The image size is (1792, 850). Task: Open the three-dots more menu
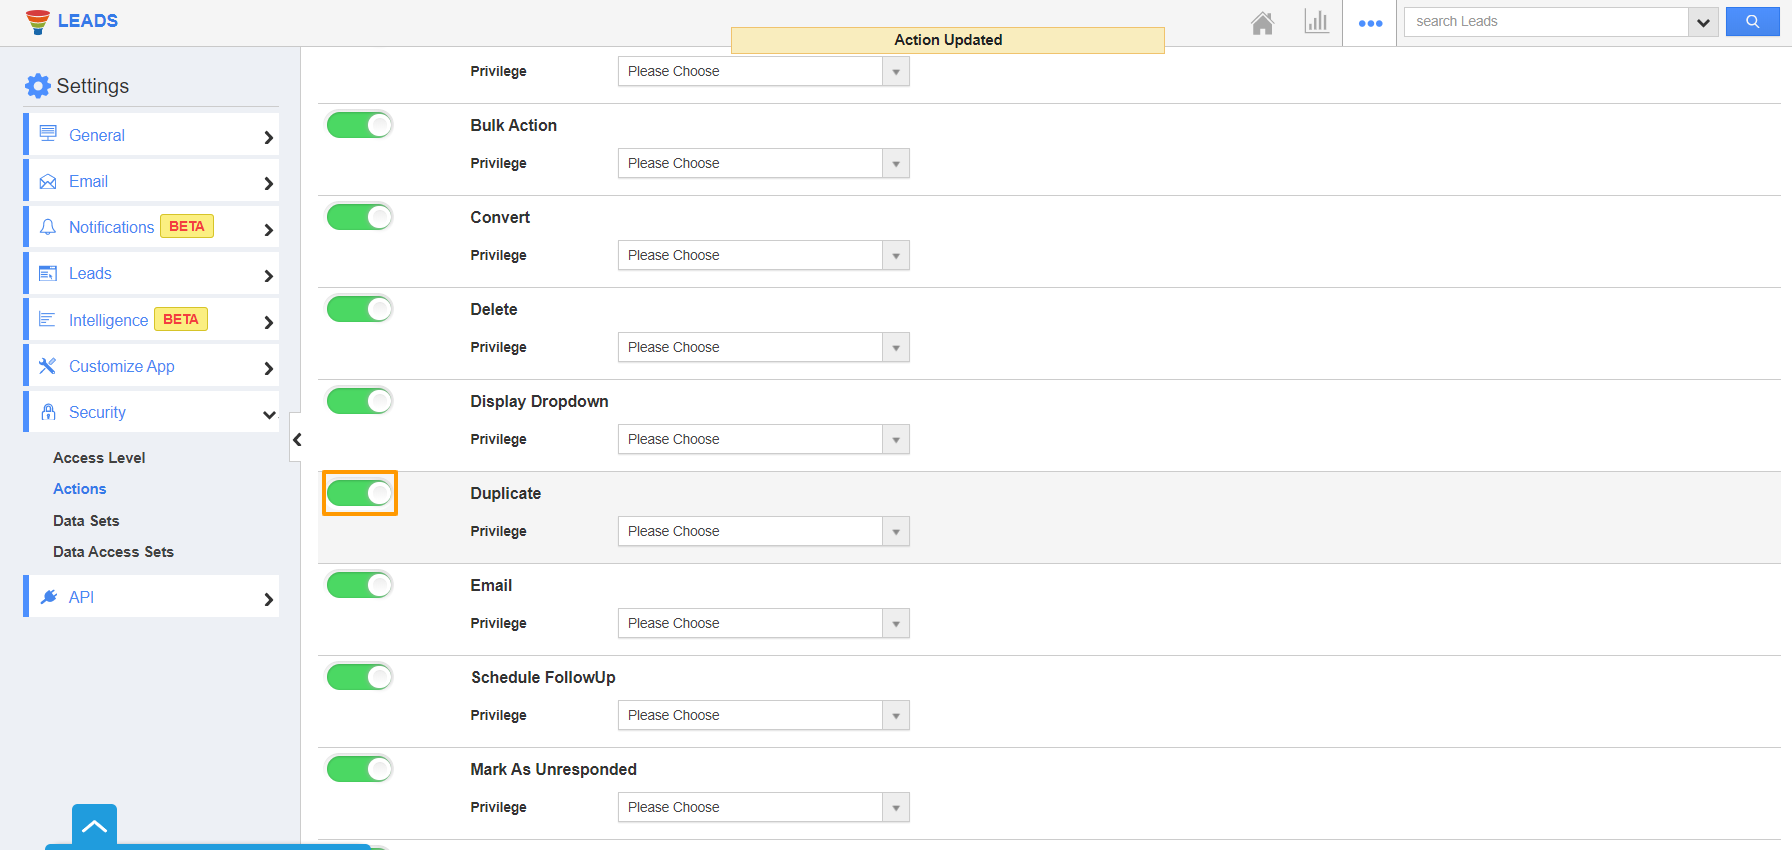pos(1370,23)
